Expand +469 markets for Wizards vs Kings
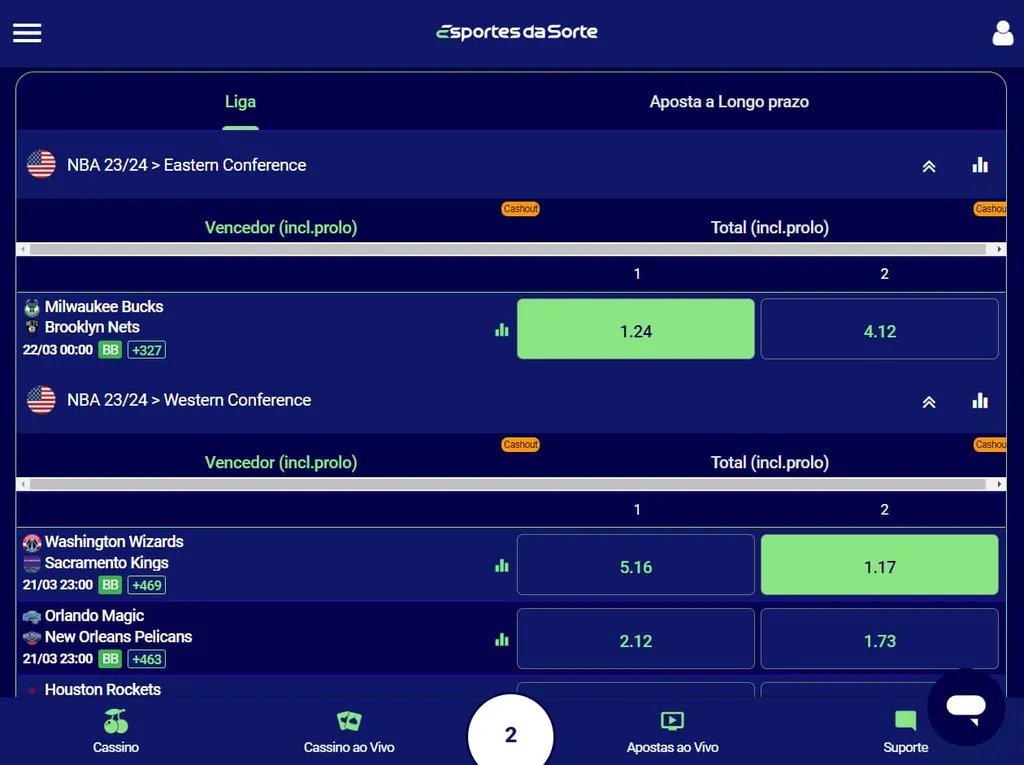The width and height of the screenshot is (1024, 765). 147,585
